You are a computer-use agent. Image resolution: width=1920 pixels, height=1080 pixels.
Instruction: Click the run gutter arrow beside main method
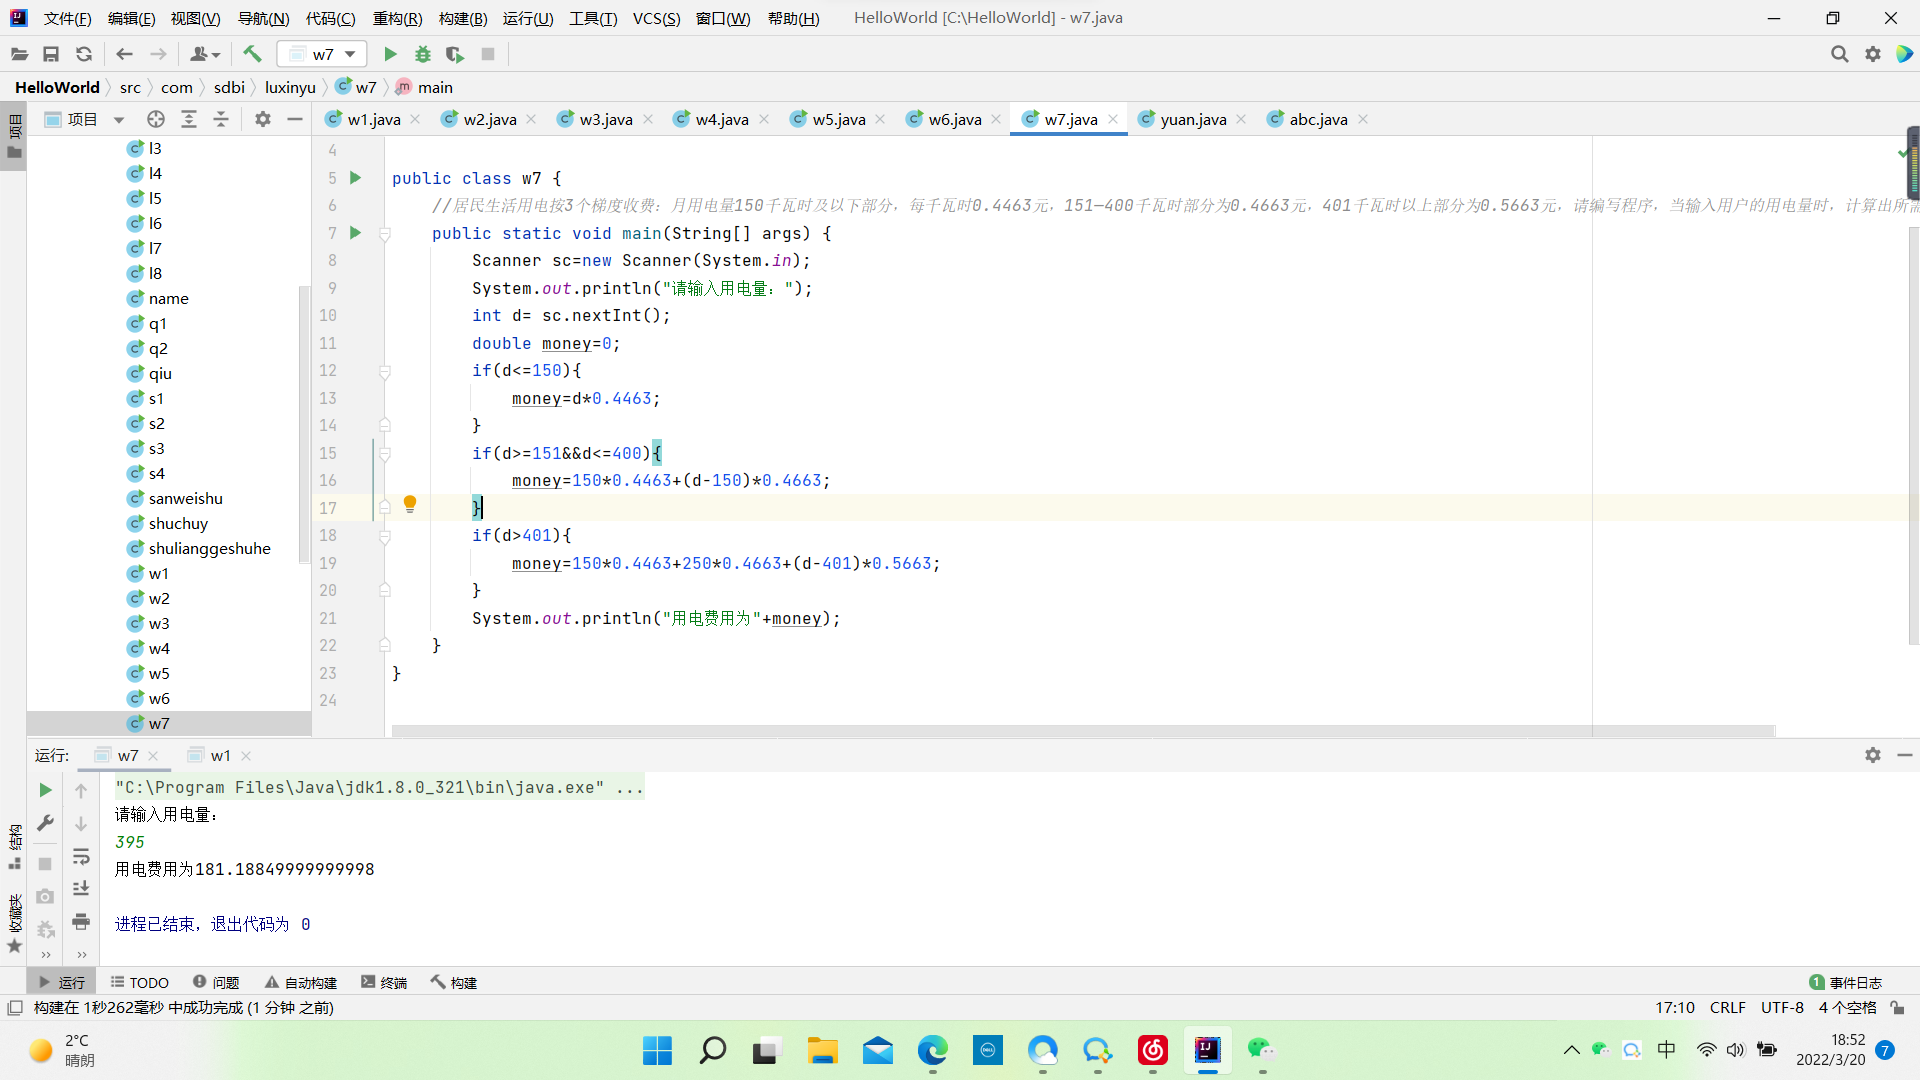[x=355, y=233]
